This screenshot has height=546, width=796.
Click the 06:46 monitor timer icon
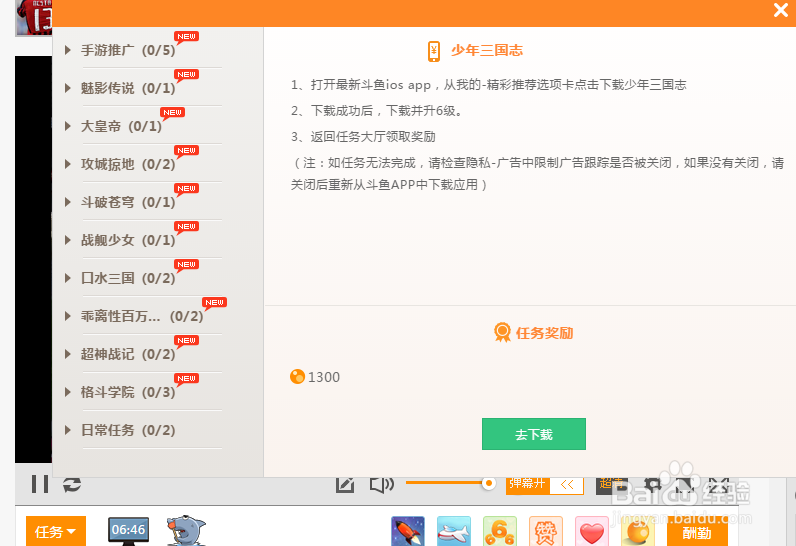(128, 531)
